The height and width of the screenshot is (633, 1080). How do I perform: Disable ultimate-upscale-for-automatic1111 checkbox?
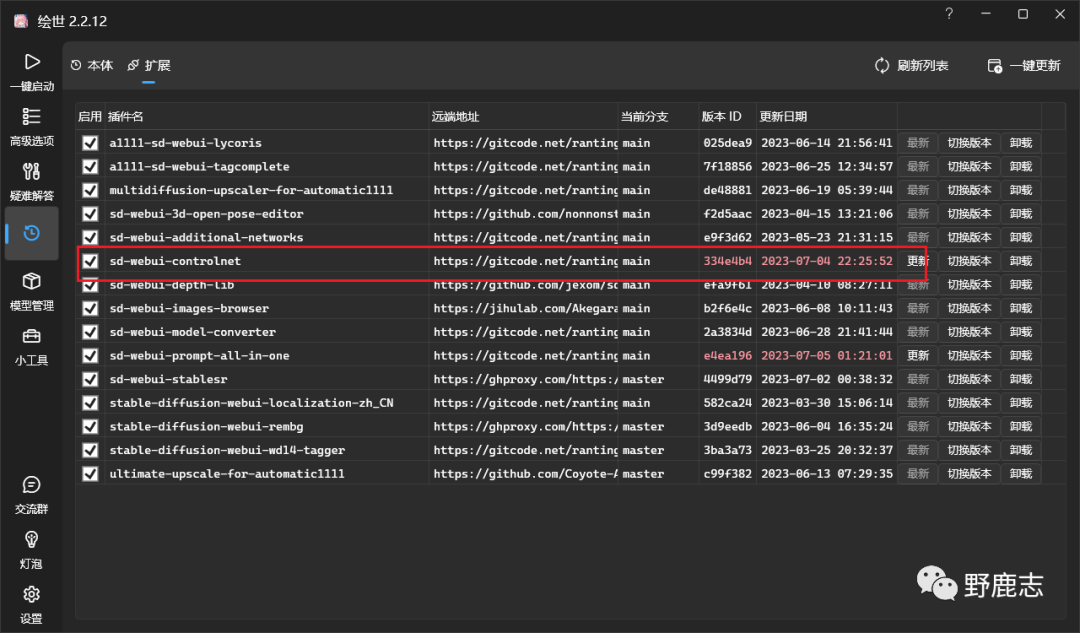tap(90, 474)
